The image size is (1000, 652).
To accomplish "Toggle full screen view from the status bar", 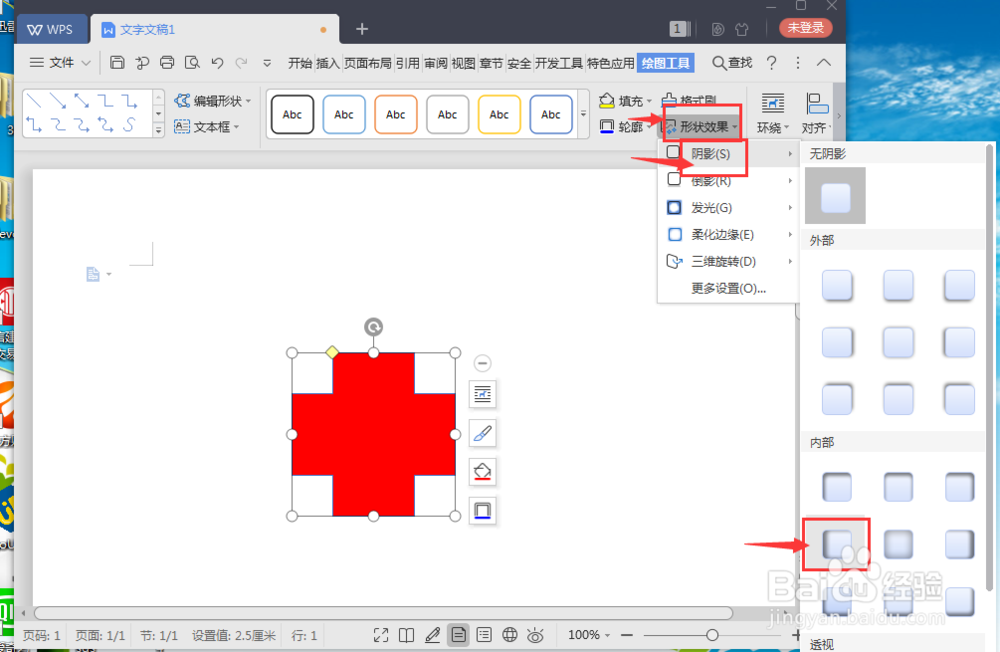I will 381,634.
